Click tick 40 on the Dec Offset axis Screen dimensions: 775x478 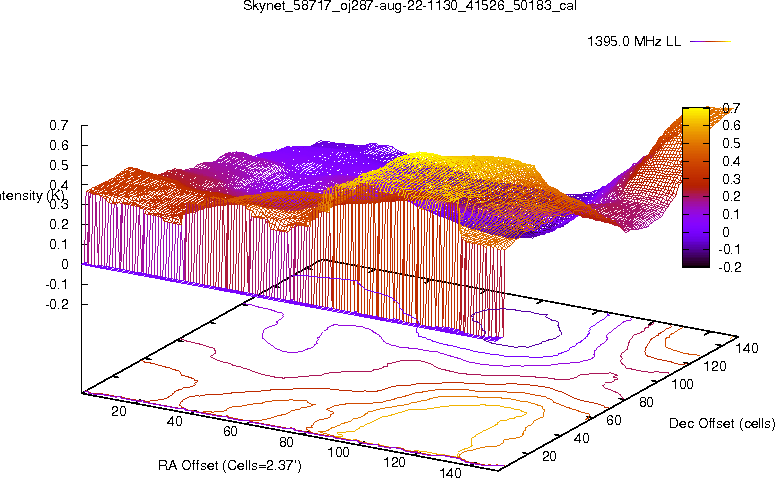[582, 438]
